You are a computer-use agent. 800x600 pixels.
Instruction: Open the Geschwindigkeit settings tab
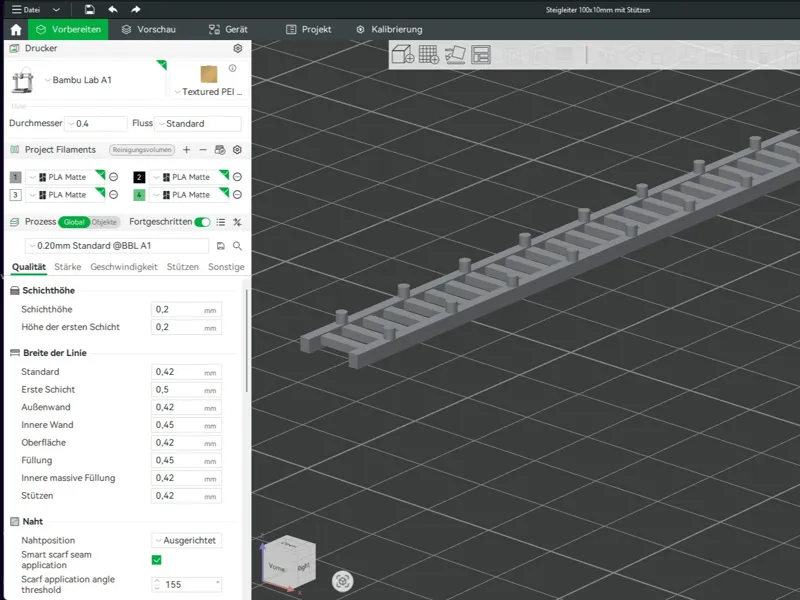point(124,267)
